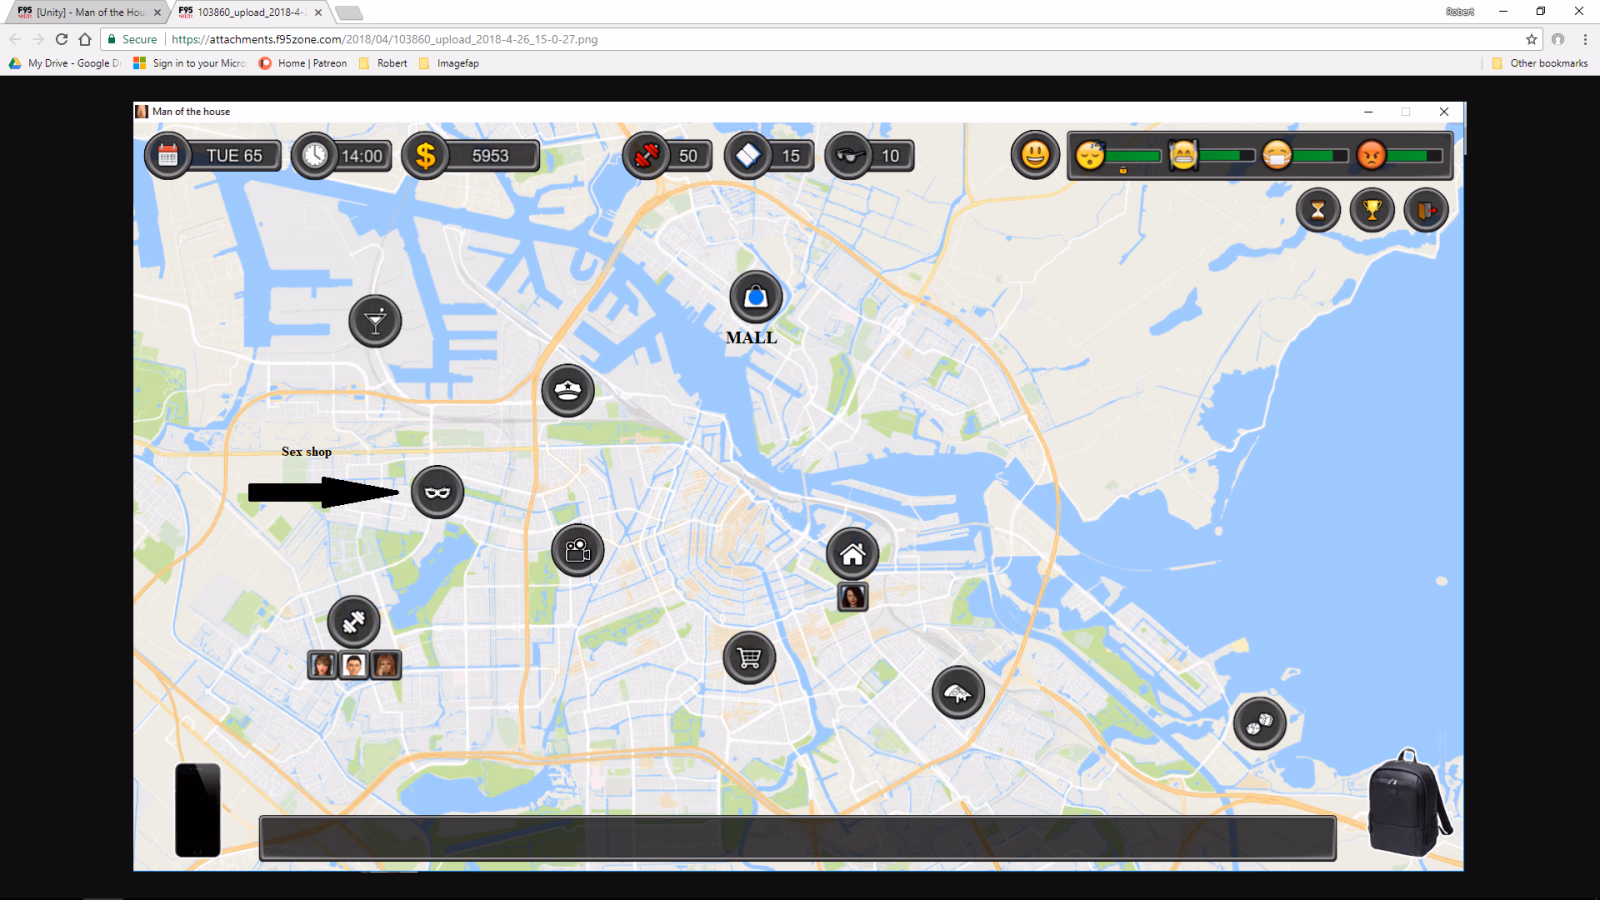Close the 103860_upload browser tab
Image resolution: width=1600 pixels, height=900 pixels.
coord(318,12)
